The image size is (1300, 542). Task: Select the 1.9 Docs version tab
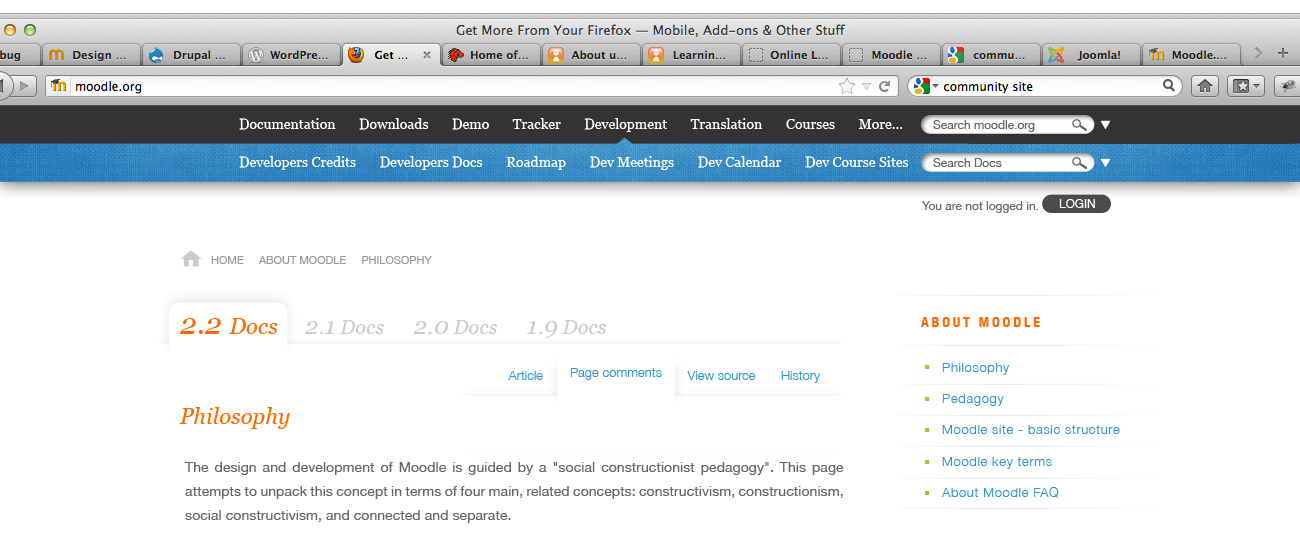[566, 327]
